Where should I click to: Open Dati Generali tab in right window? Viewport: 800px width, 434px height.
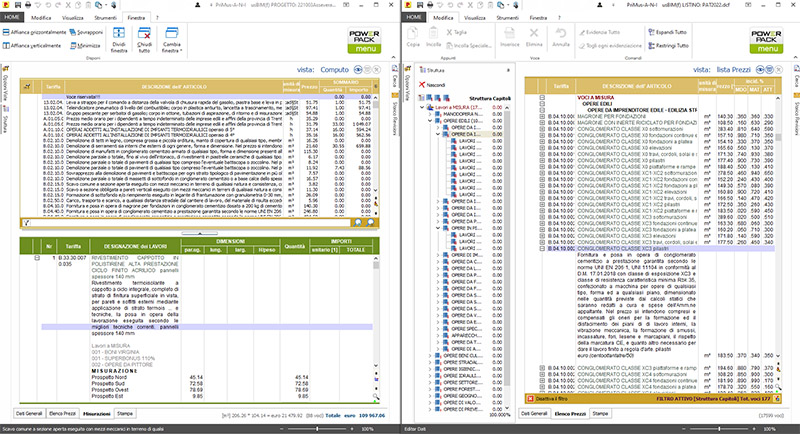point(534,414)
